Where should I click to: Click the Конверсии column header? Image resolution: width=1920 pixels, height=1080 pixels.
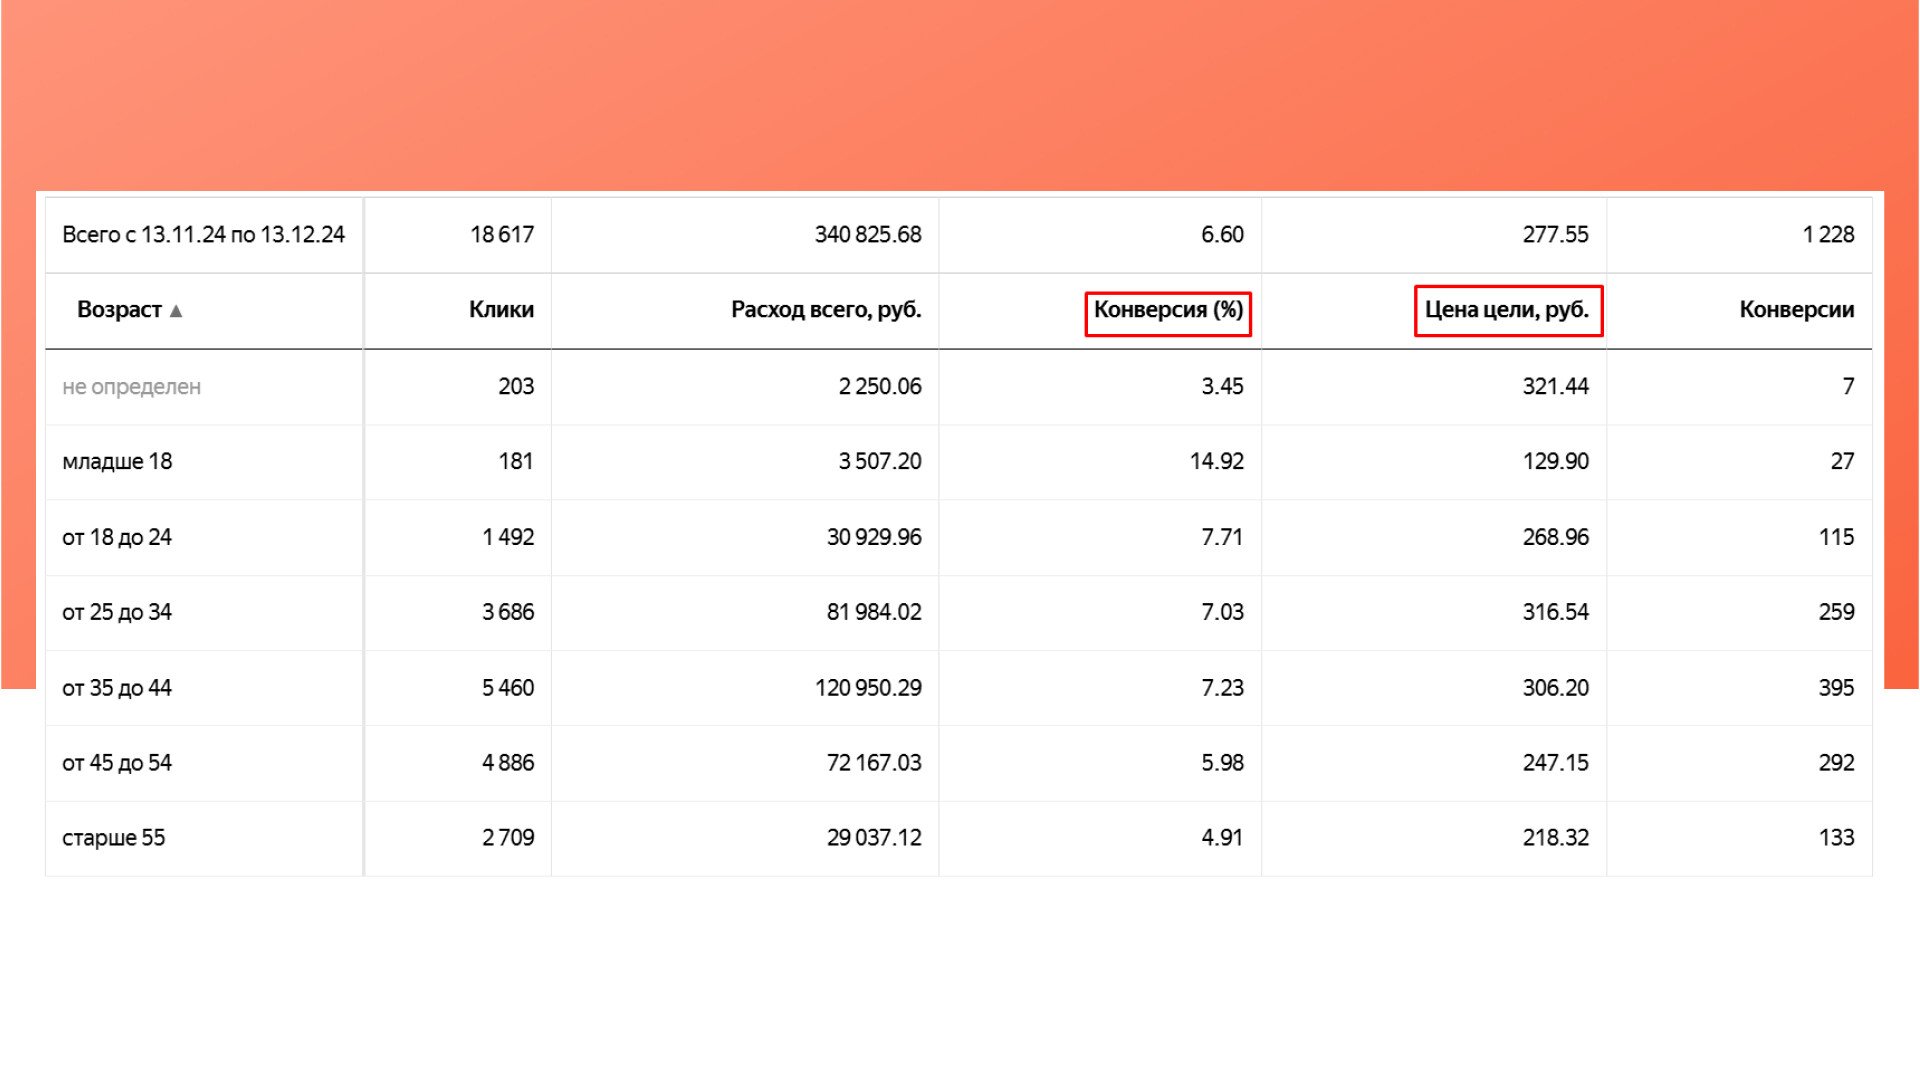[1796, 310]
